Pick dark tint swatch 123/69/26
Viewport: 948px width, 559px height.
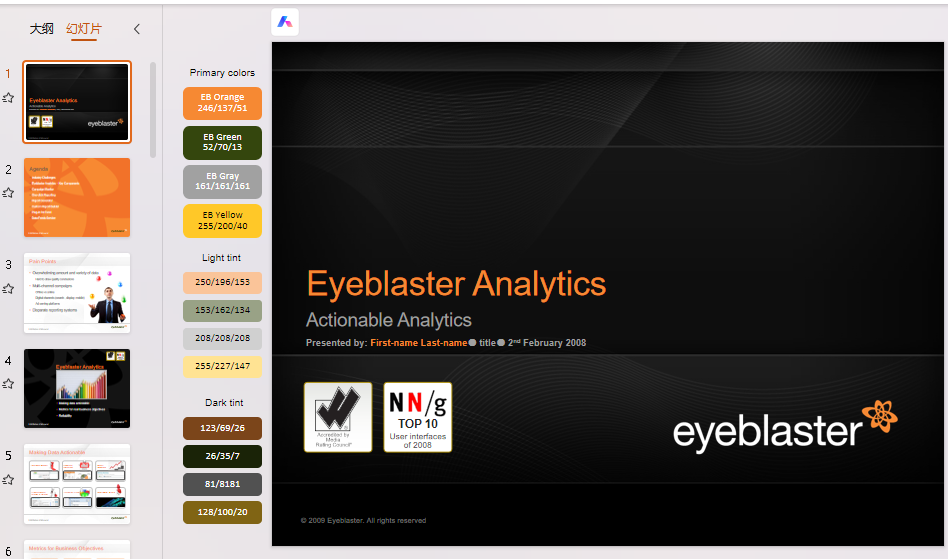coord(222,428)
